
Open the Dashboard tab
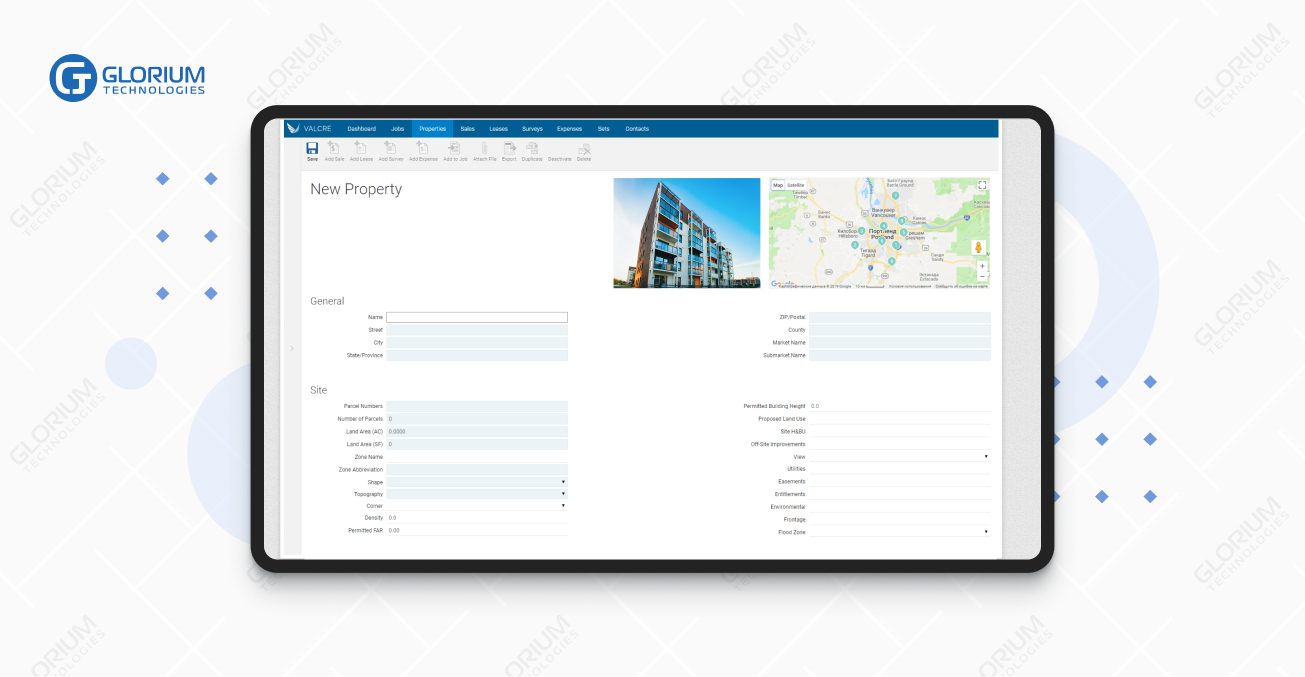[361, 129]
